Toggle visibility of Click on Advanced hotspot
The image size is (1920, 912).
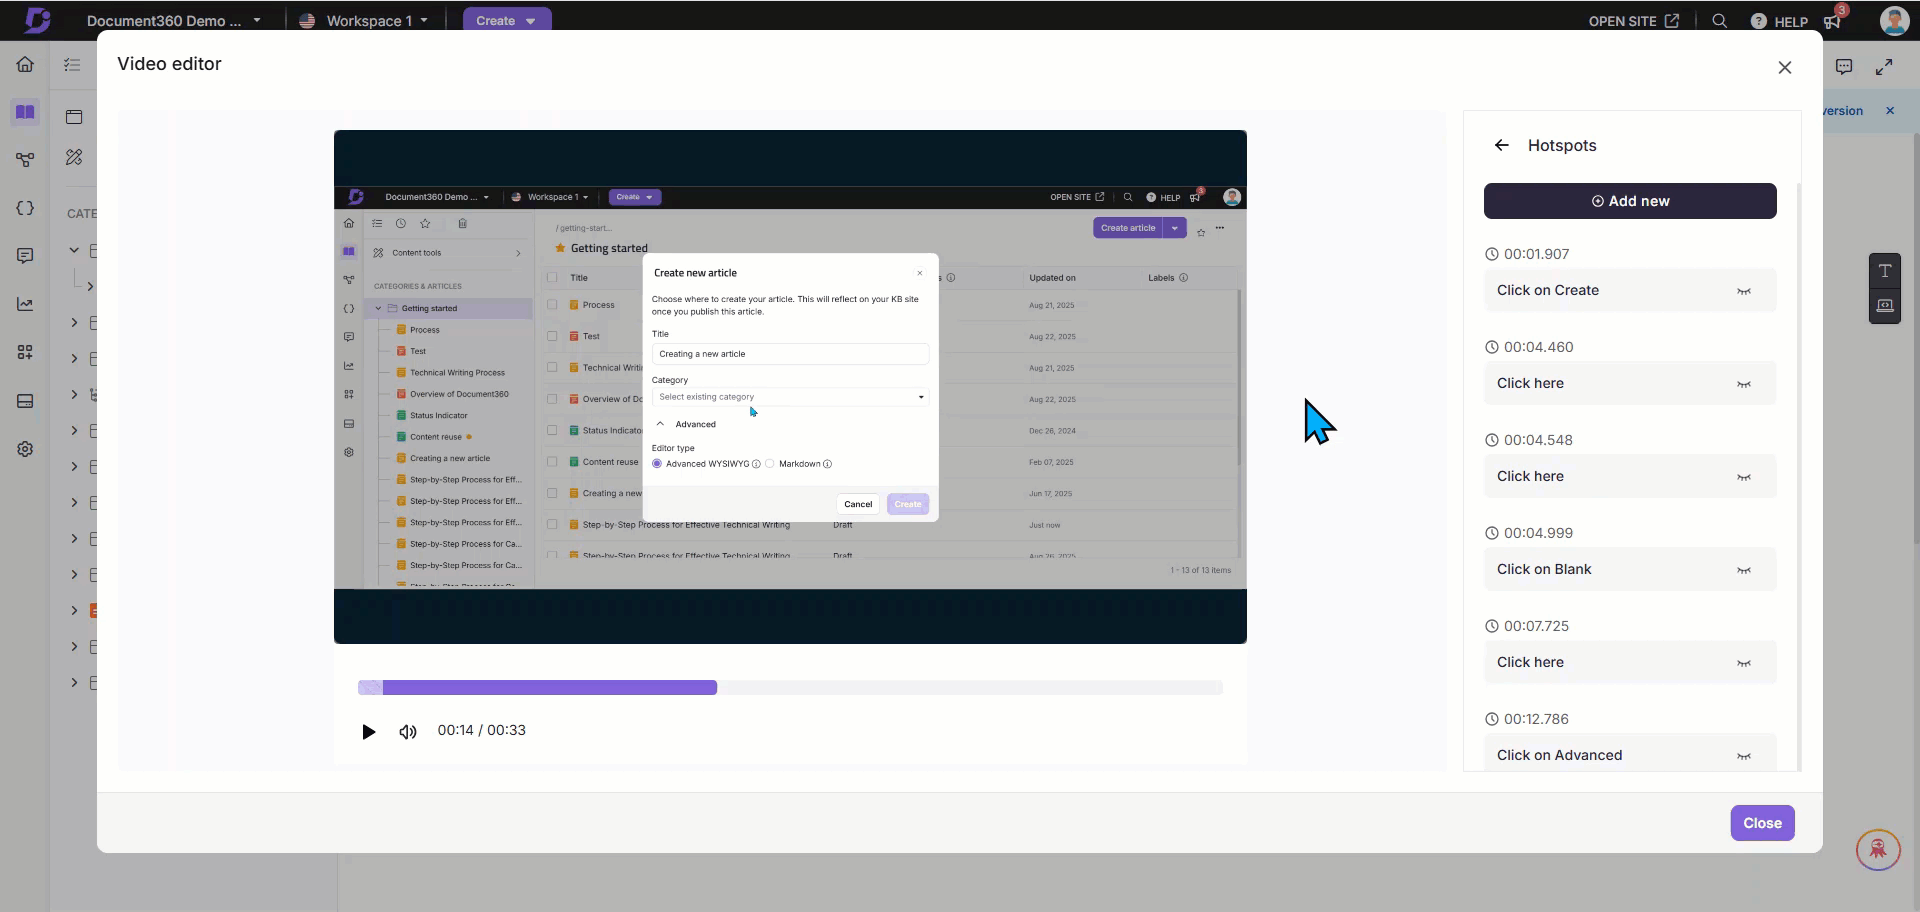(x=1744, y=756)
